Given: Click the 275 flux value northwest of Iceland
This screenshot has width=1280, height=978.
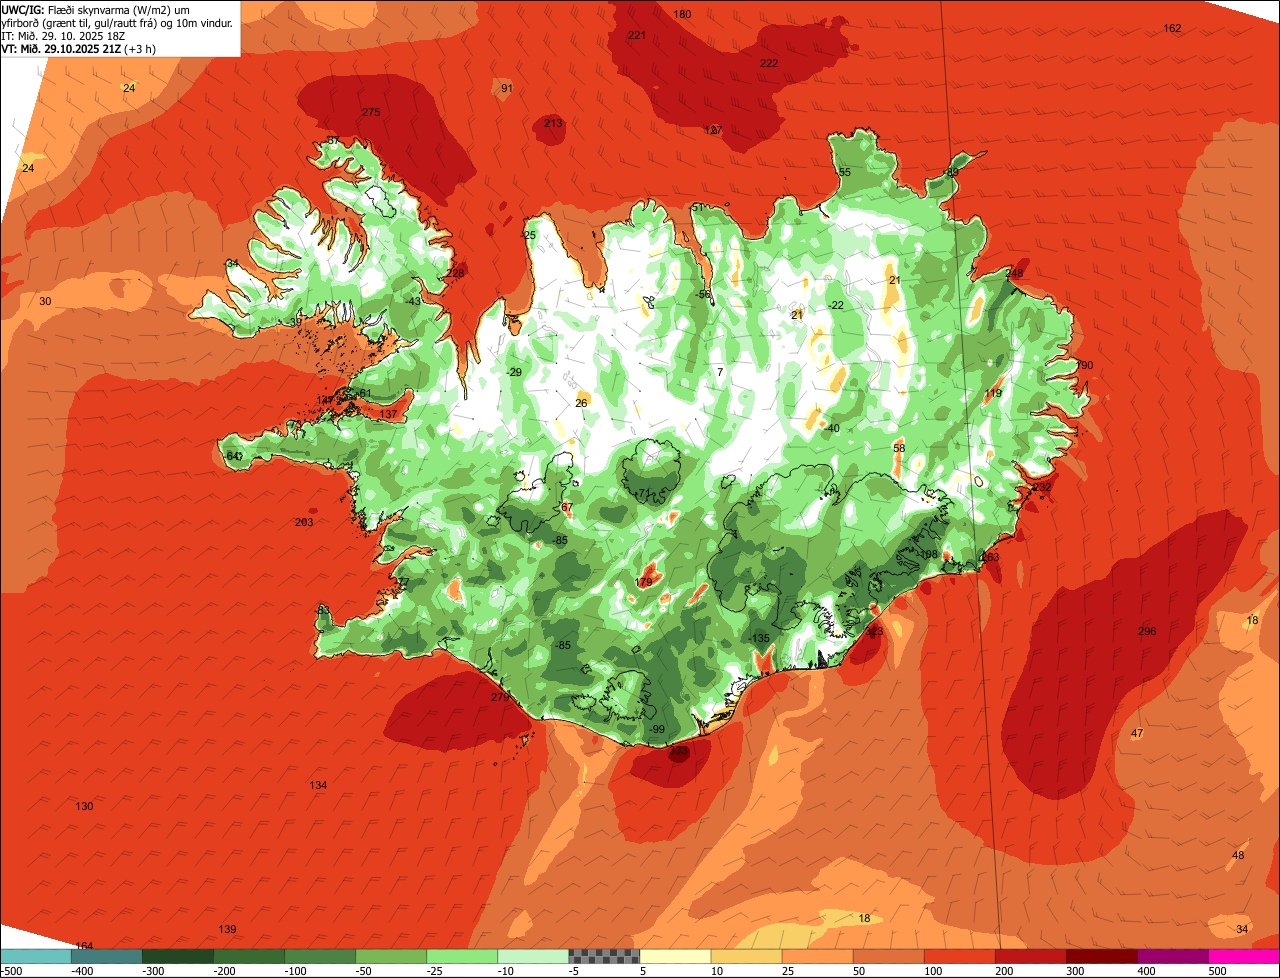Looking at the screenshot, I should (371, 112).
